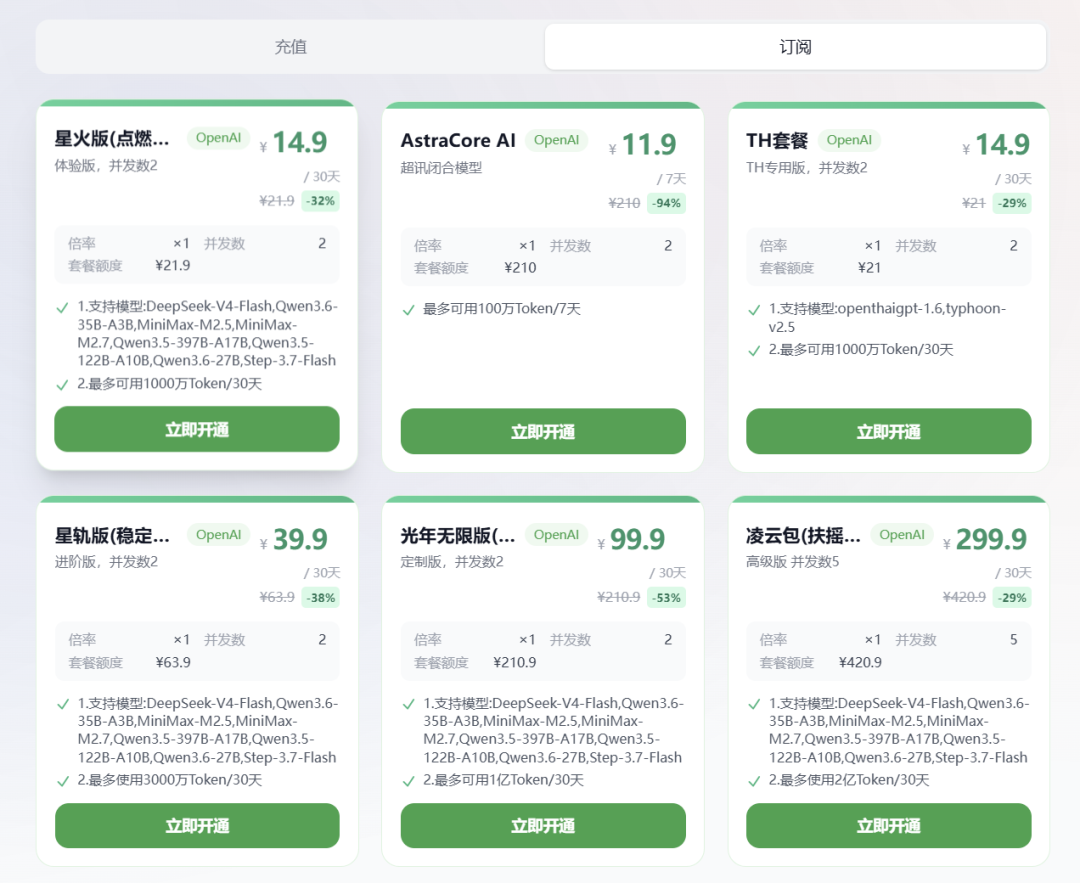Click 2.最多使用3000万Token/30天 feature line
The width and height of the screenshot is (1080, 883).
click(169, 780)
